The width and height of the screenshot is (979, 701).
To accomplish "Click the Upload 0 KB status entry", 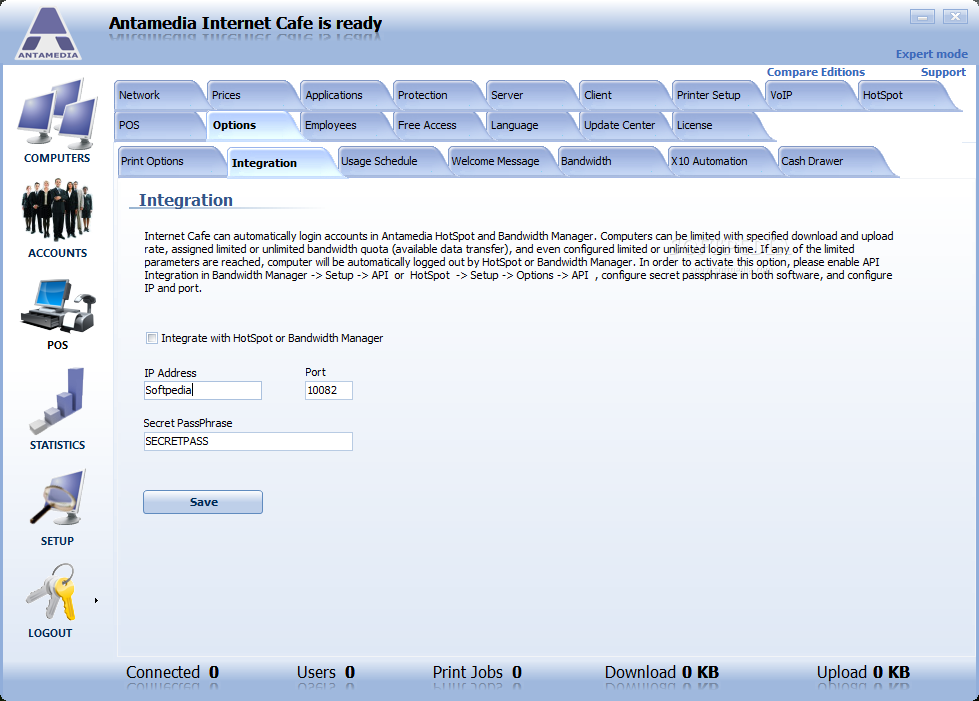I will (863, 672).
